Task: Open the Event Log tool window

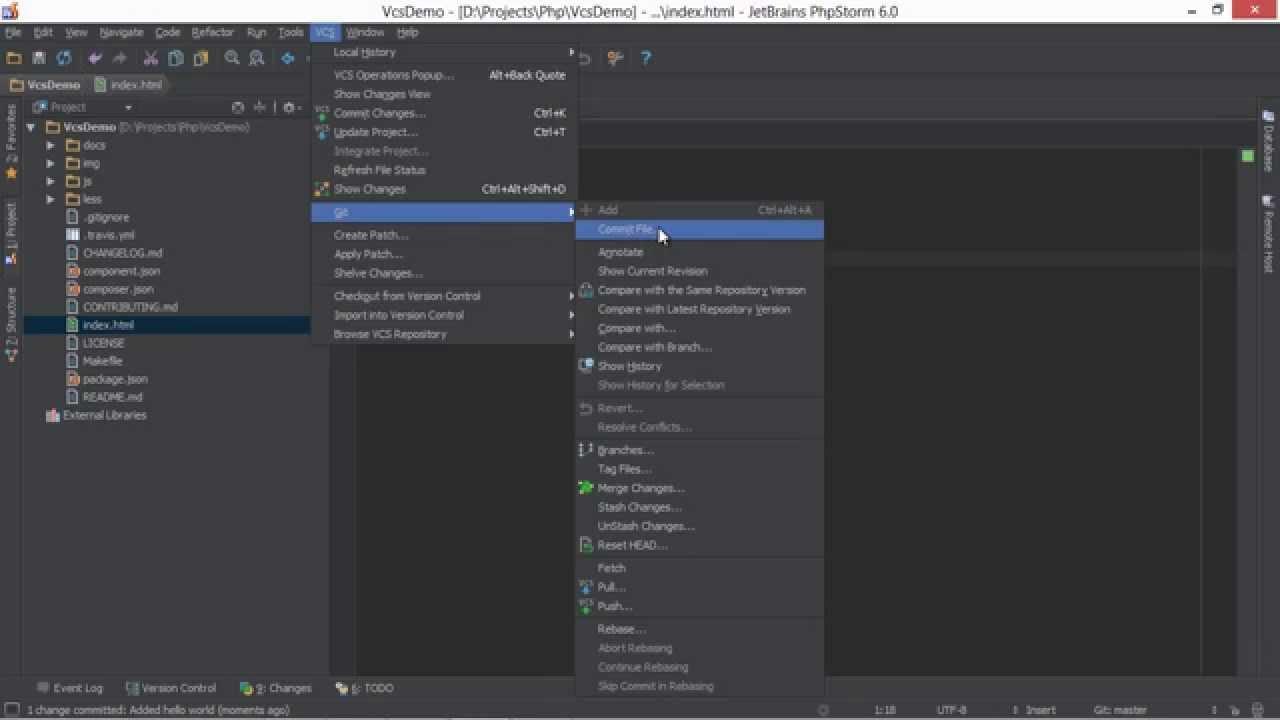Action: coord(70,688)
